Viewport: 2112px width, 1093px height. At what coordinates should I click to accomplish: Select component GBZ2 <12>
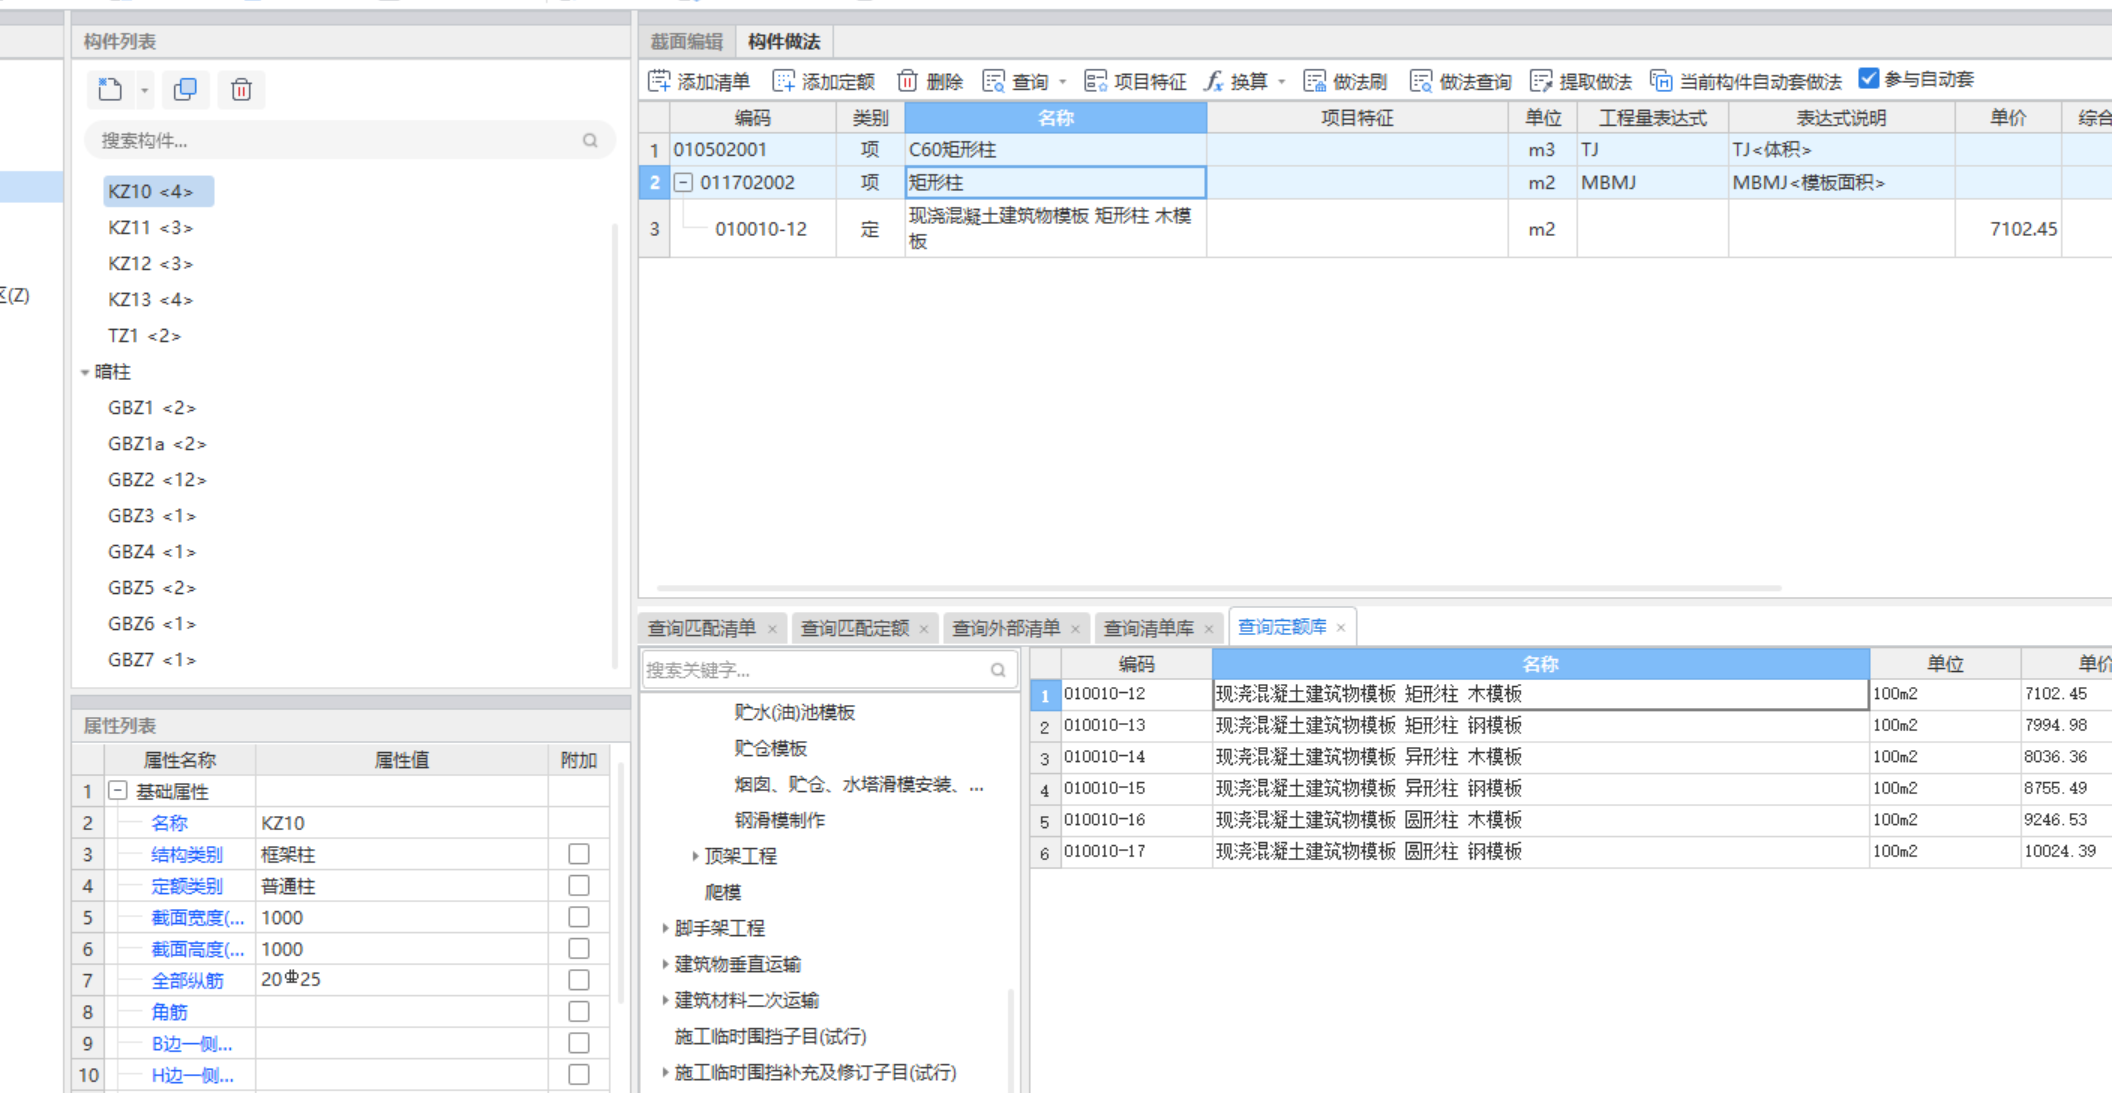pyautogui.click(x=157, y=480)
